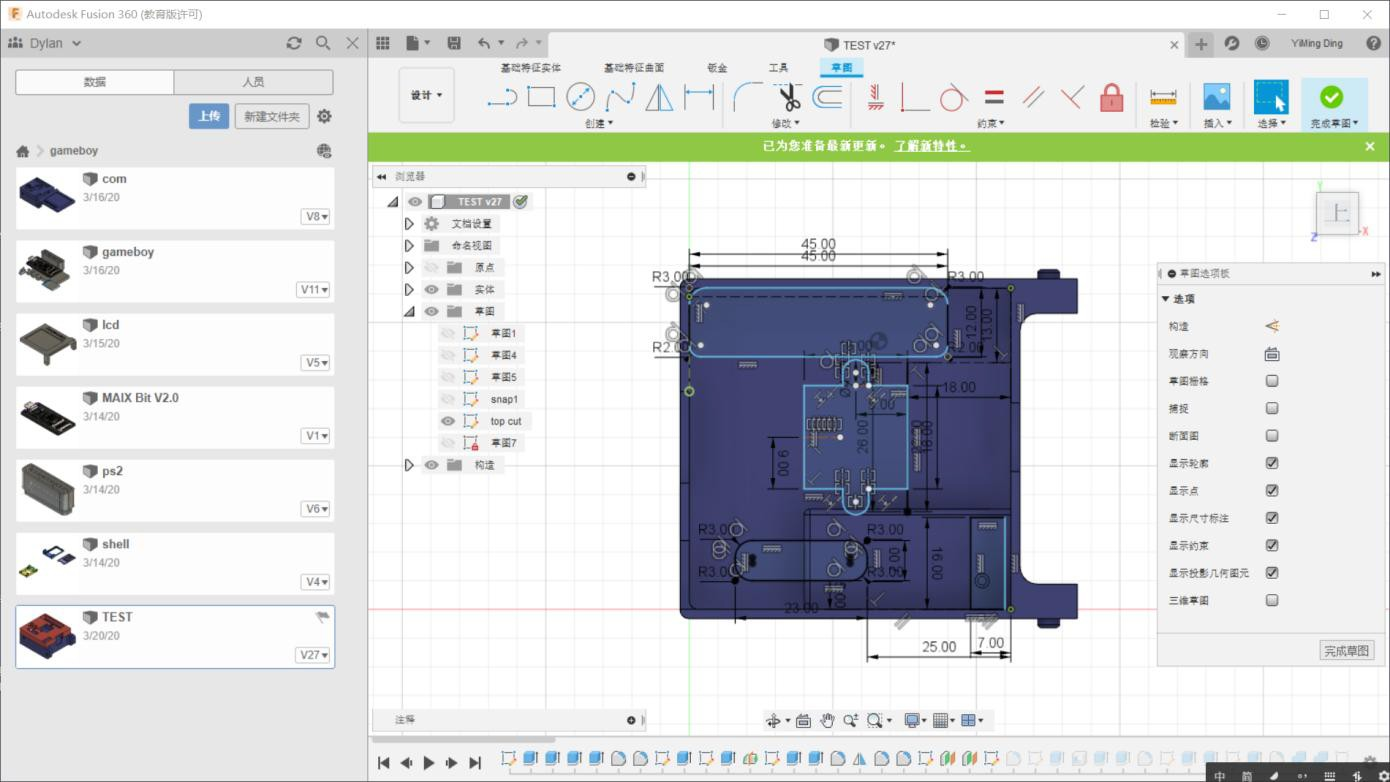Screen dimensions: 1390x782
Task: Activate the Fillet sketch tool
Action: pos(748,97)
